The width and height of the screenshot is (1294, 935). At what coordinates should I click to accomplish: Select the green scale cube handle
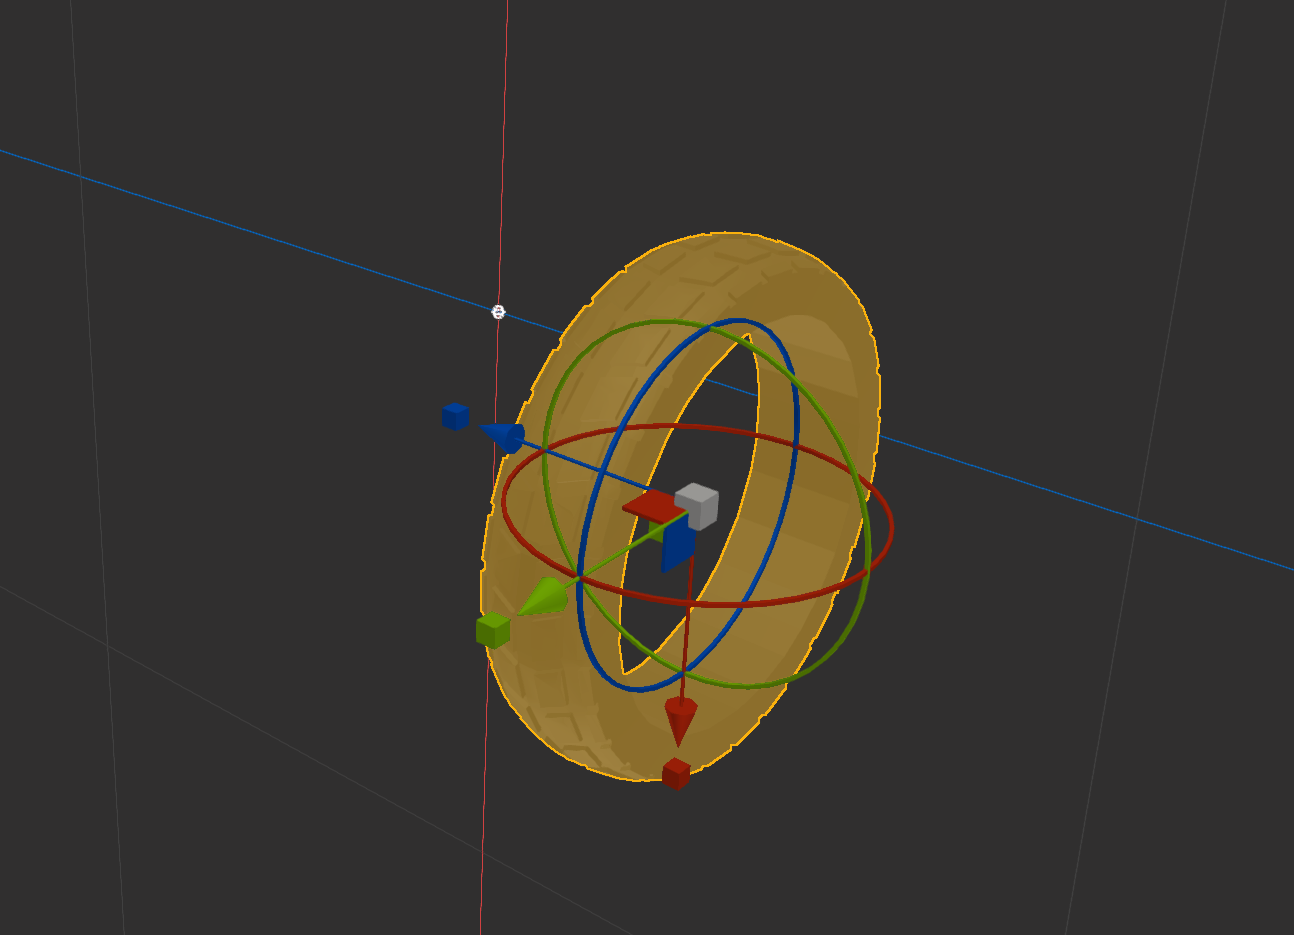point(493,631)
